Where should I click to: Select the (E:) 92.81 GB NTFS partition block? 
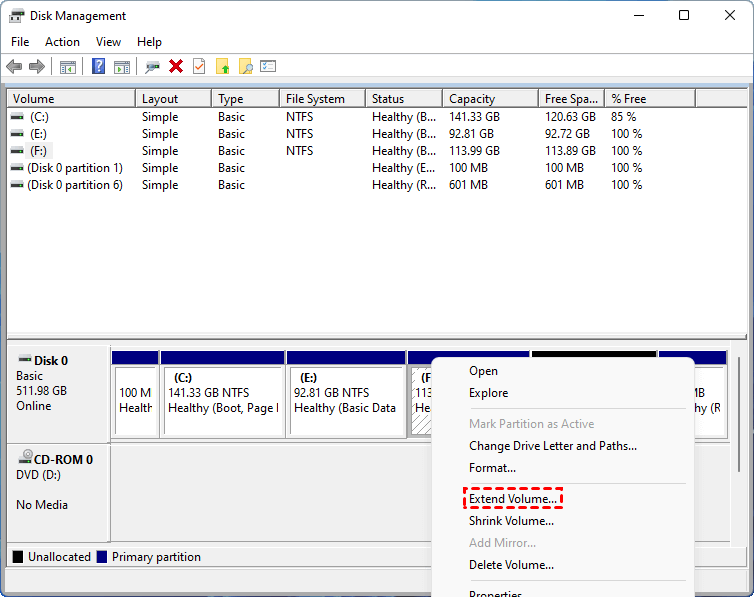click(346, 401)
